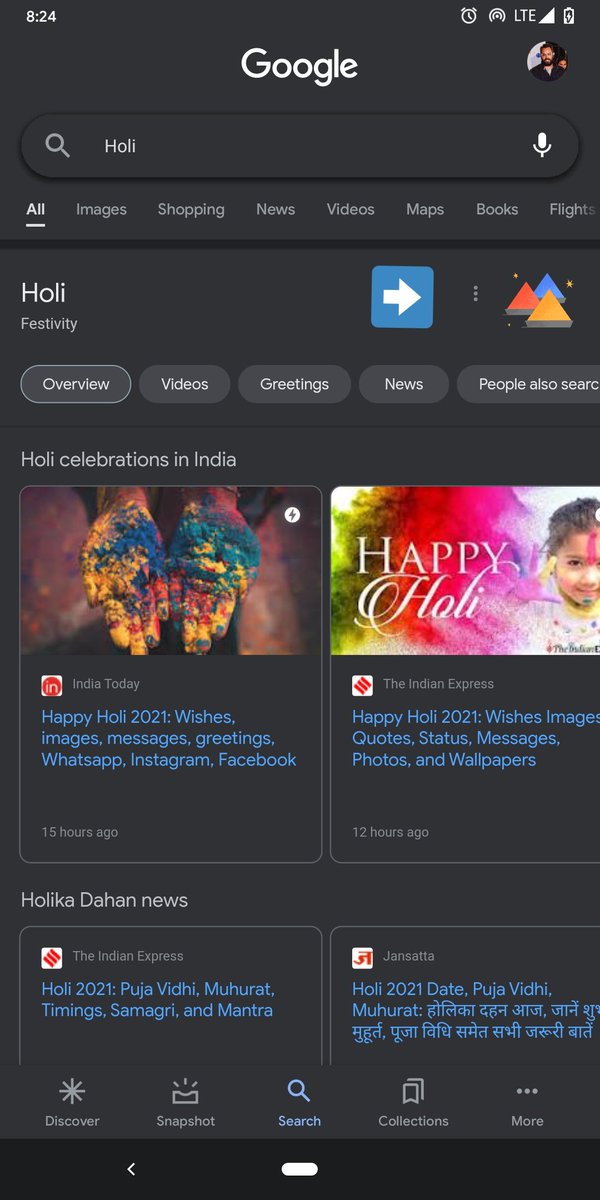Tap the colorful Holi triangles icon
Viewport: 600px width, 1200px height.
tap(539, 299)
